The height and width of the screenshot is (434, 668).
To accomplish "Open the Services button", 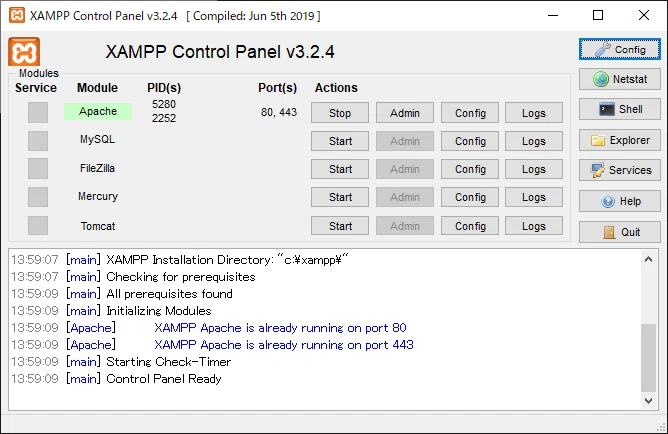I will [x=619, y=170].
